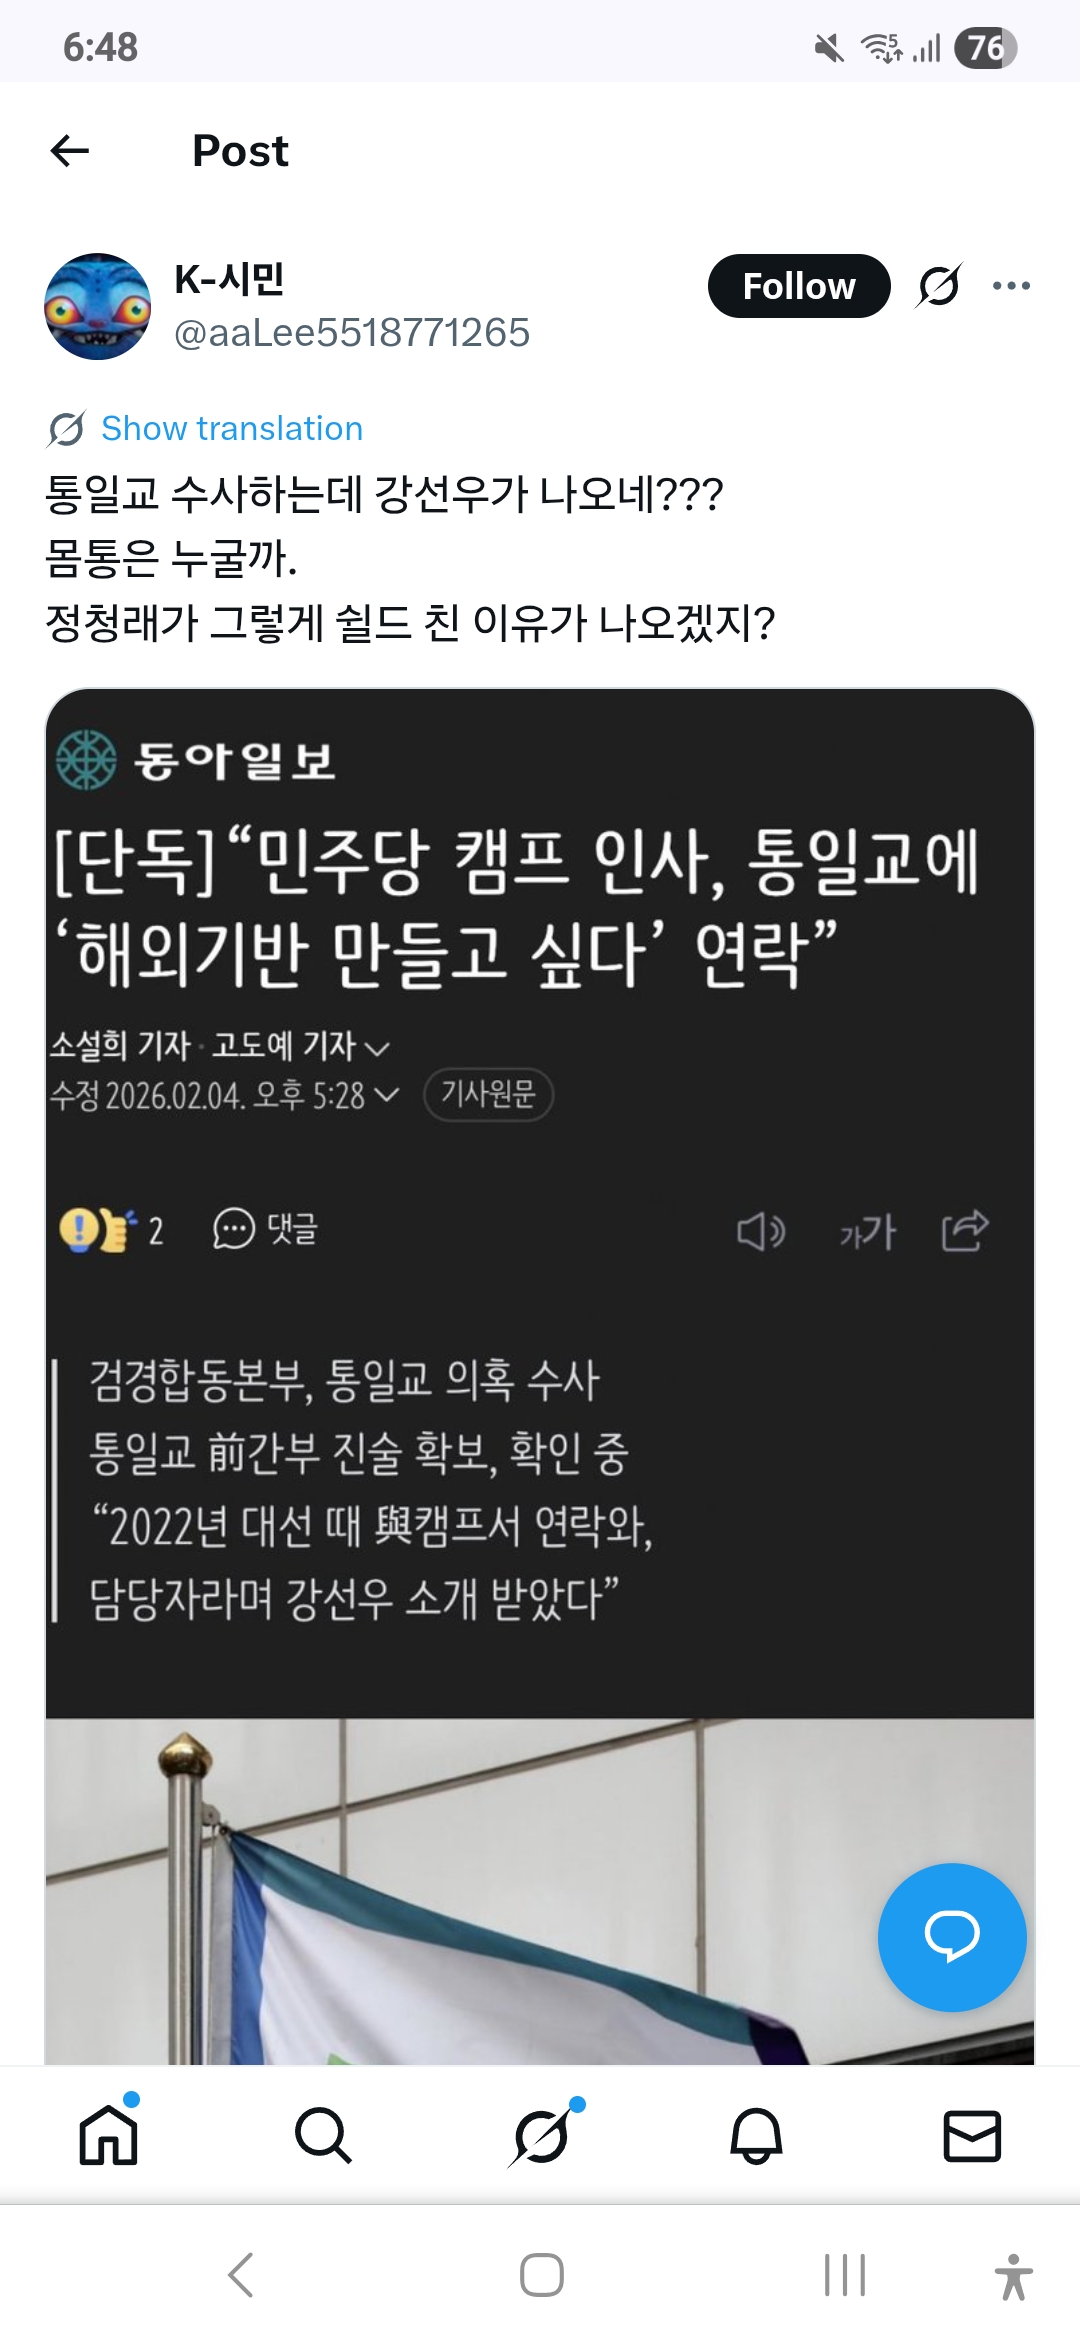Viewport: 1080px width, 2340px height.
Task: Tap Show translation link
Action: coord(231,428)
